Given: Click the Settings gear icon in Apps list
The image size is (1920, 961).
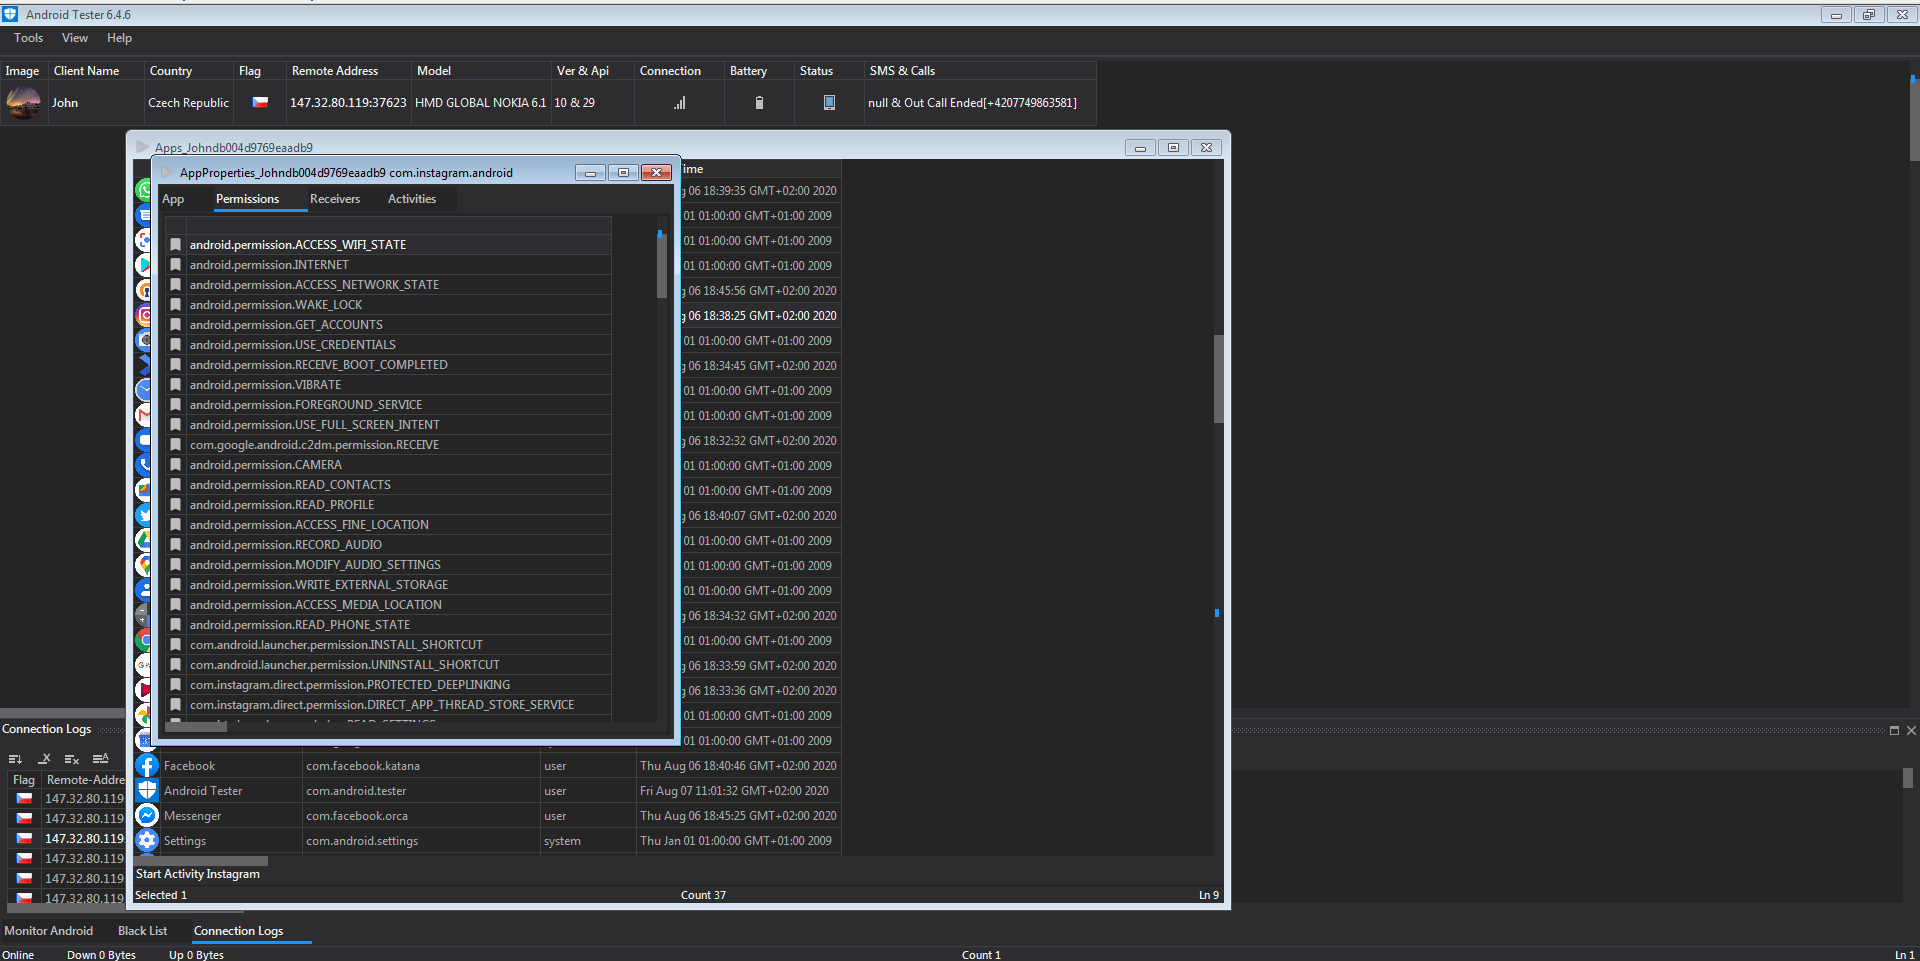Looking at the screenshot, I should coord(147,841).
